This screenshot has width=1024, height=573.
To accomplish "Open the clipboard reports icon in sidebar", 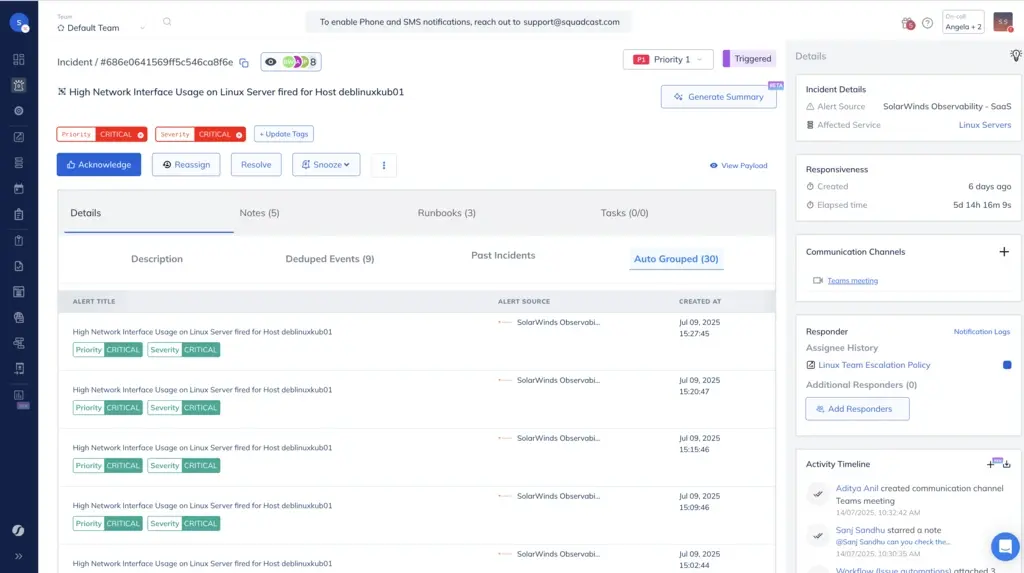I will tap(19, 214).
